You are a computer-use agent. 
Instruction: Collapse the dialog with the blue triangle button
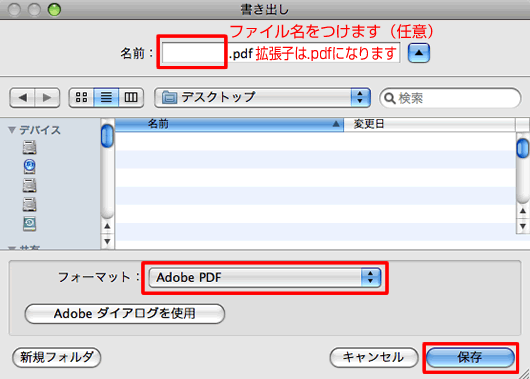(419, 53)
